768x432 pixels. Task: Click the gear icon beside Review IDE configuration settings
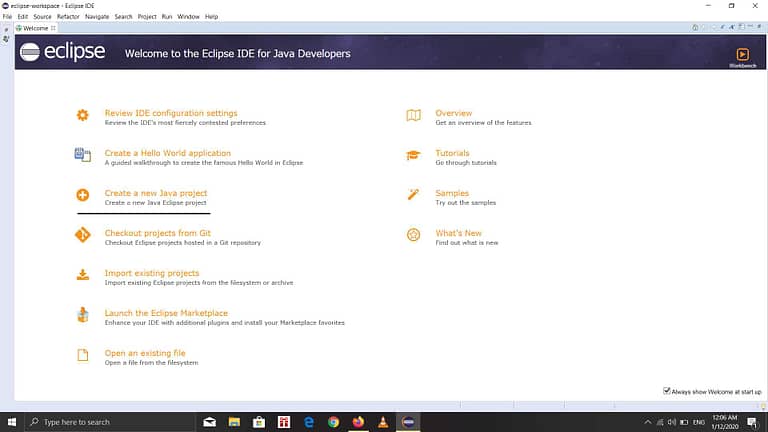click(x=82, y=115)
